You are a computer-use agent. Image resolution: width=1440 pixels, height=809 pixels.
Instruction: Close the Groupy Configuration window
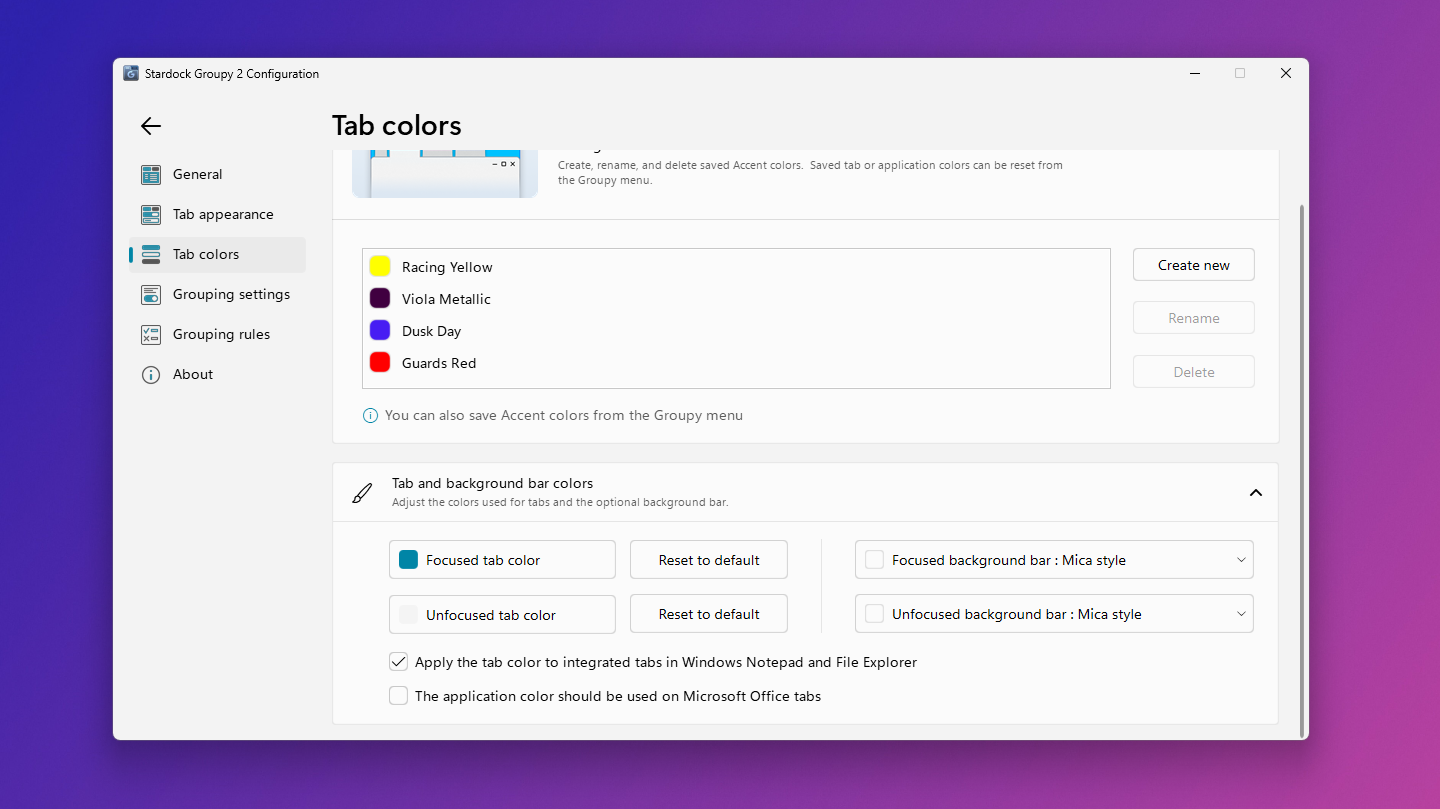point(1286,73)
